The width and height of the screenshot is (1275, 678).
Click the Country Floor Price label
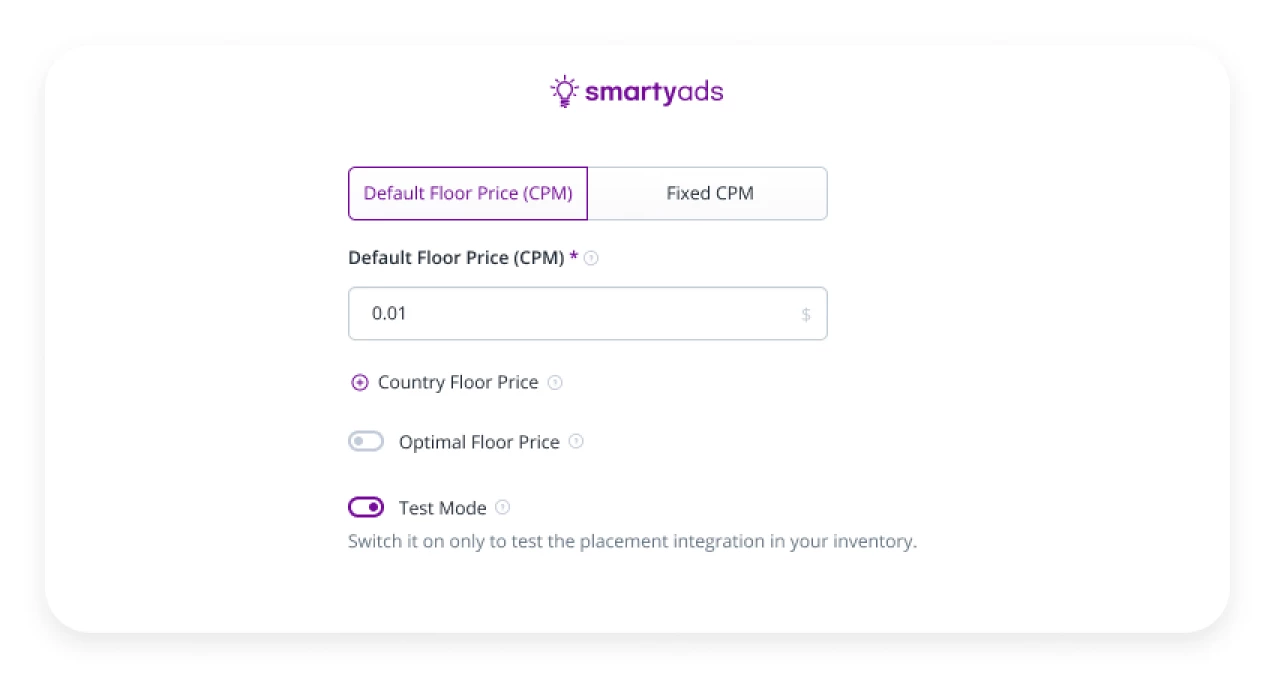click(458, 382)
